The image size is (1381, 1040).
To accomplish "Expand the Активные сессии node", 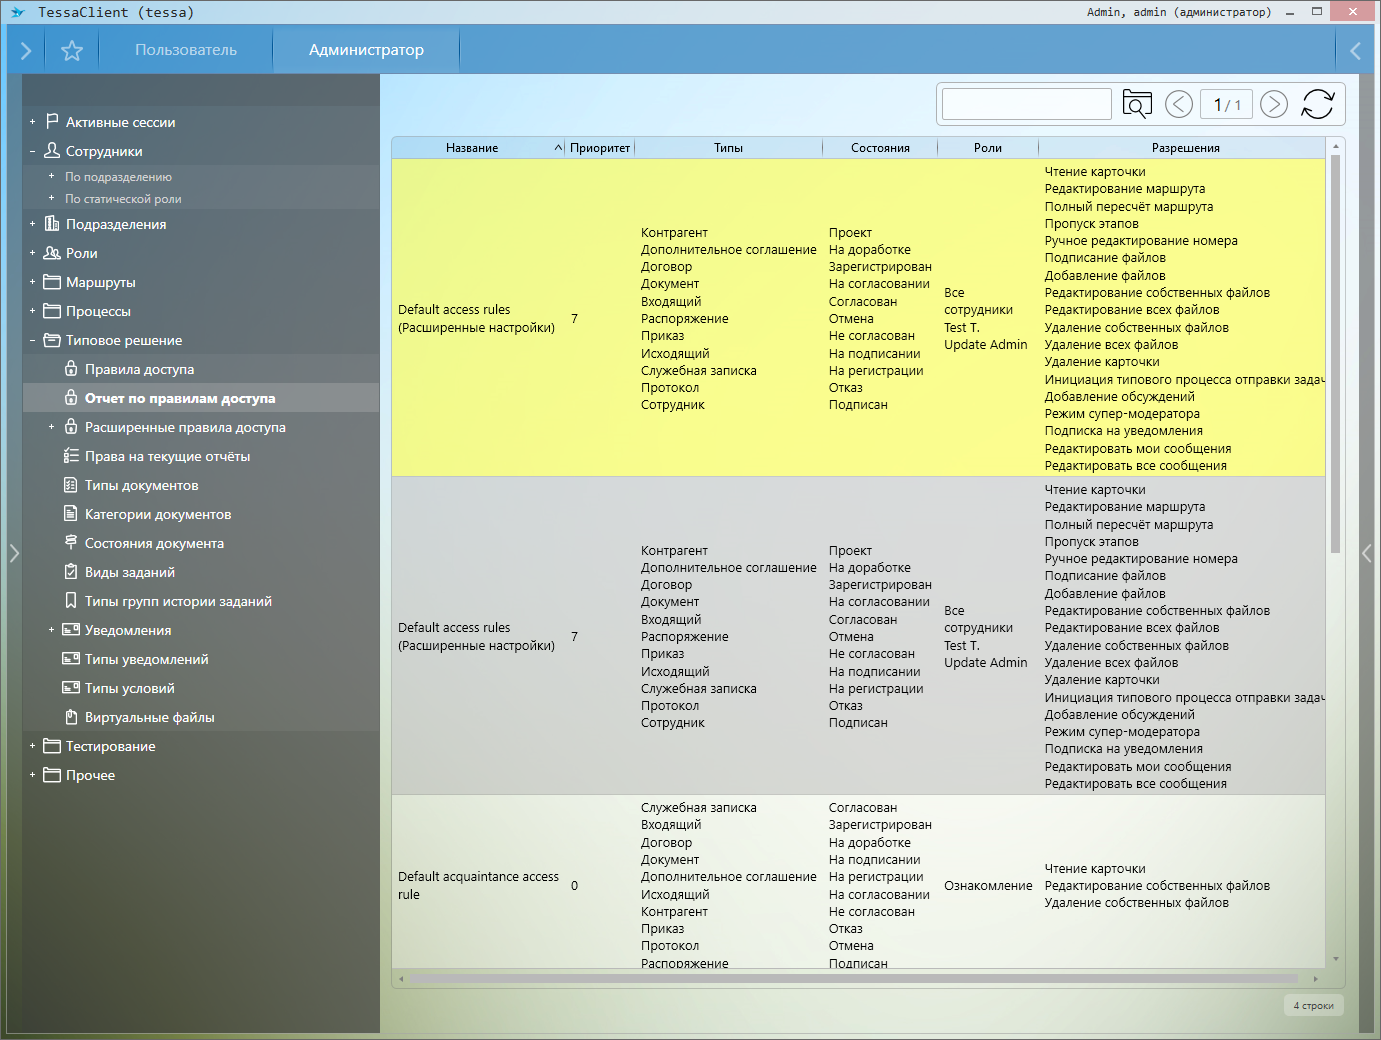I will pos(32,122).
